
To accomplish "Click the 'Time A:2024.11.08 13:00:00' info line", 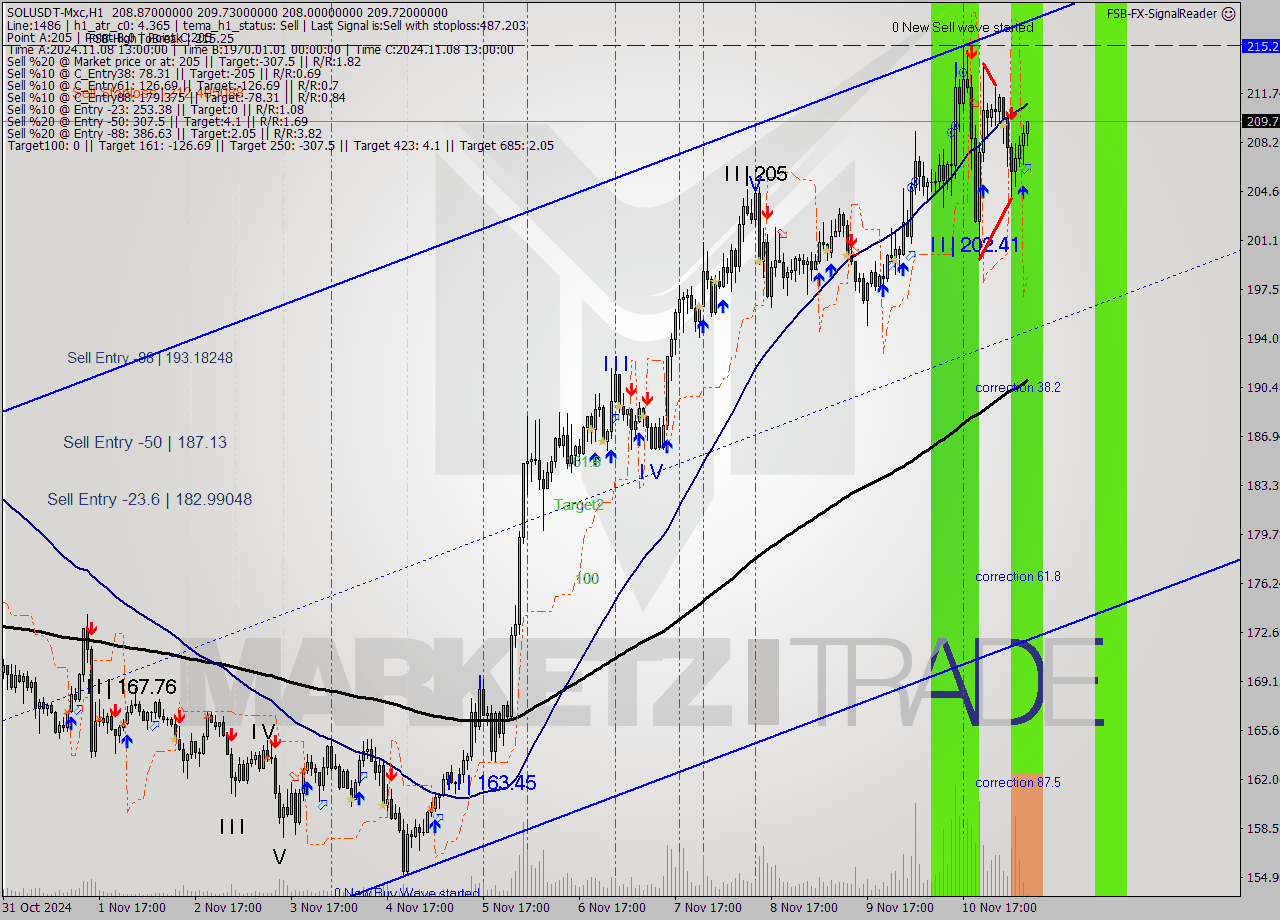I will click(x=260, y=49).
